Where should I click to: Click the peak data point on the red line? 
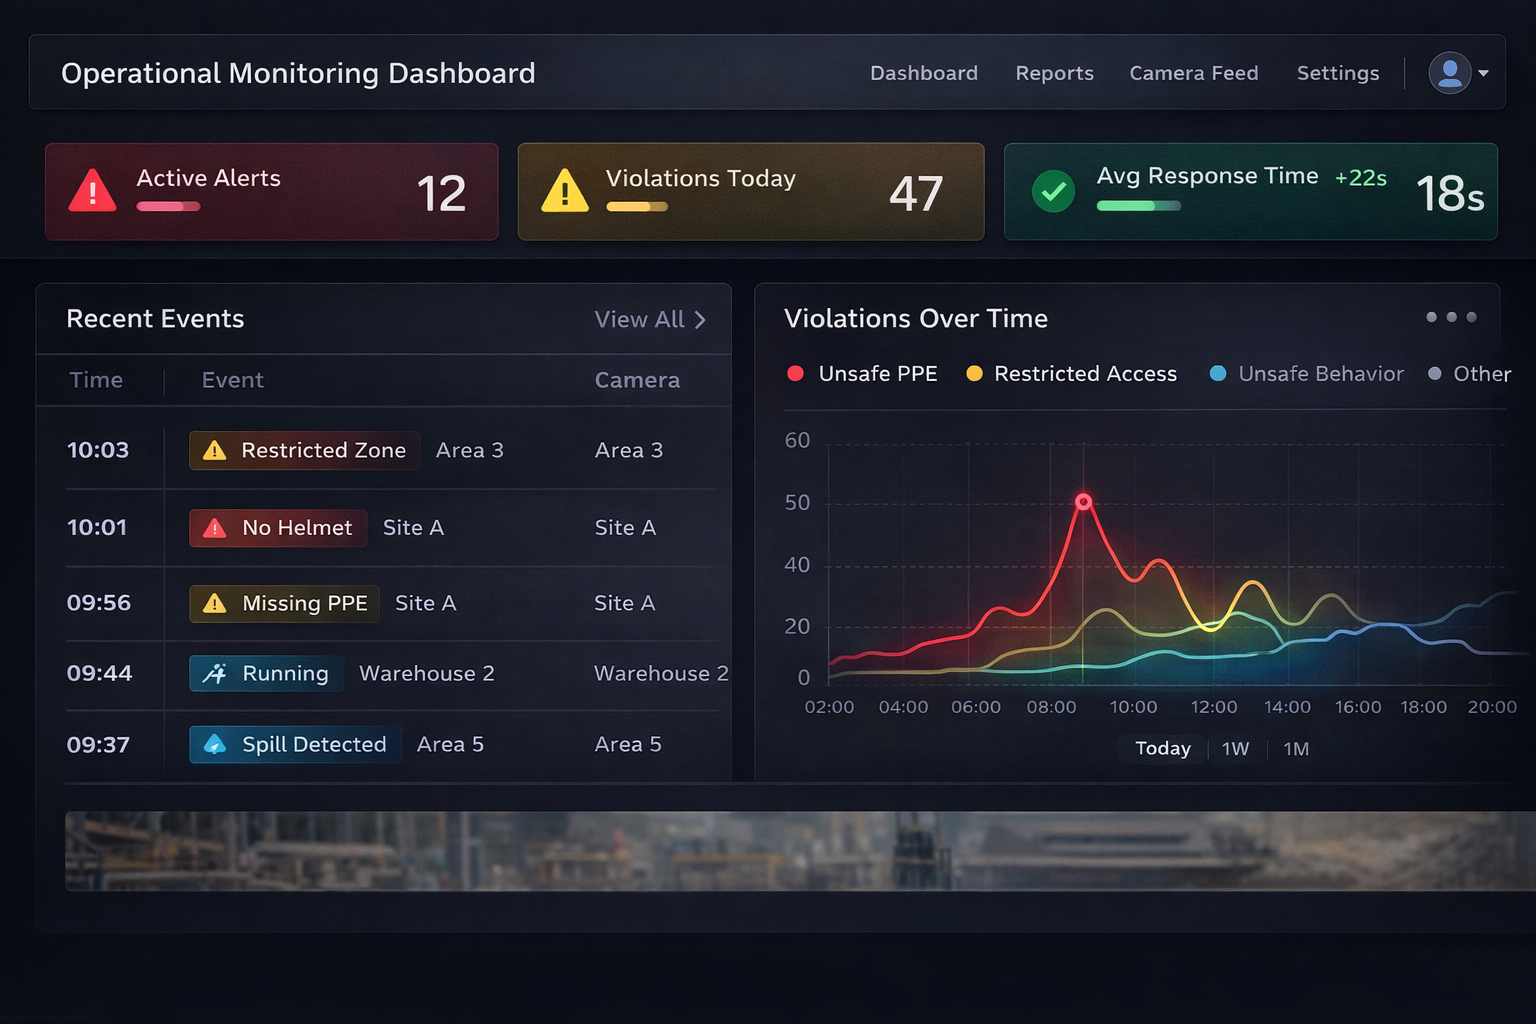pyautogui.click(x=1083, y=501)
